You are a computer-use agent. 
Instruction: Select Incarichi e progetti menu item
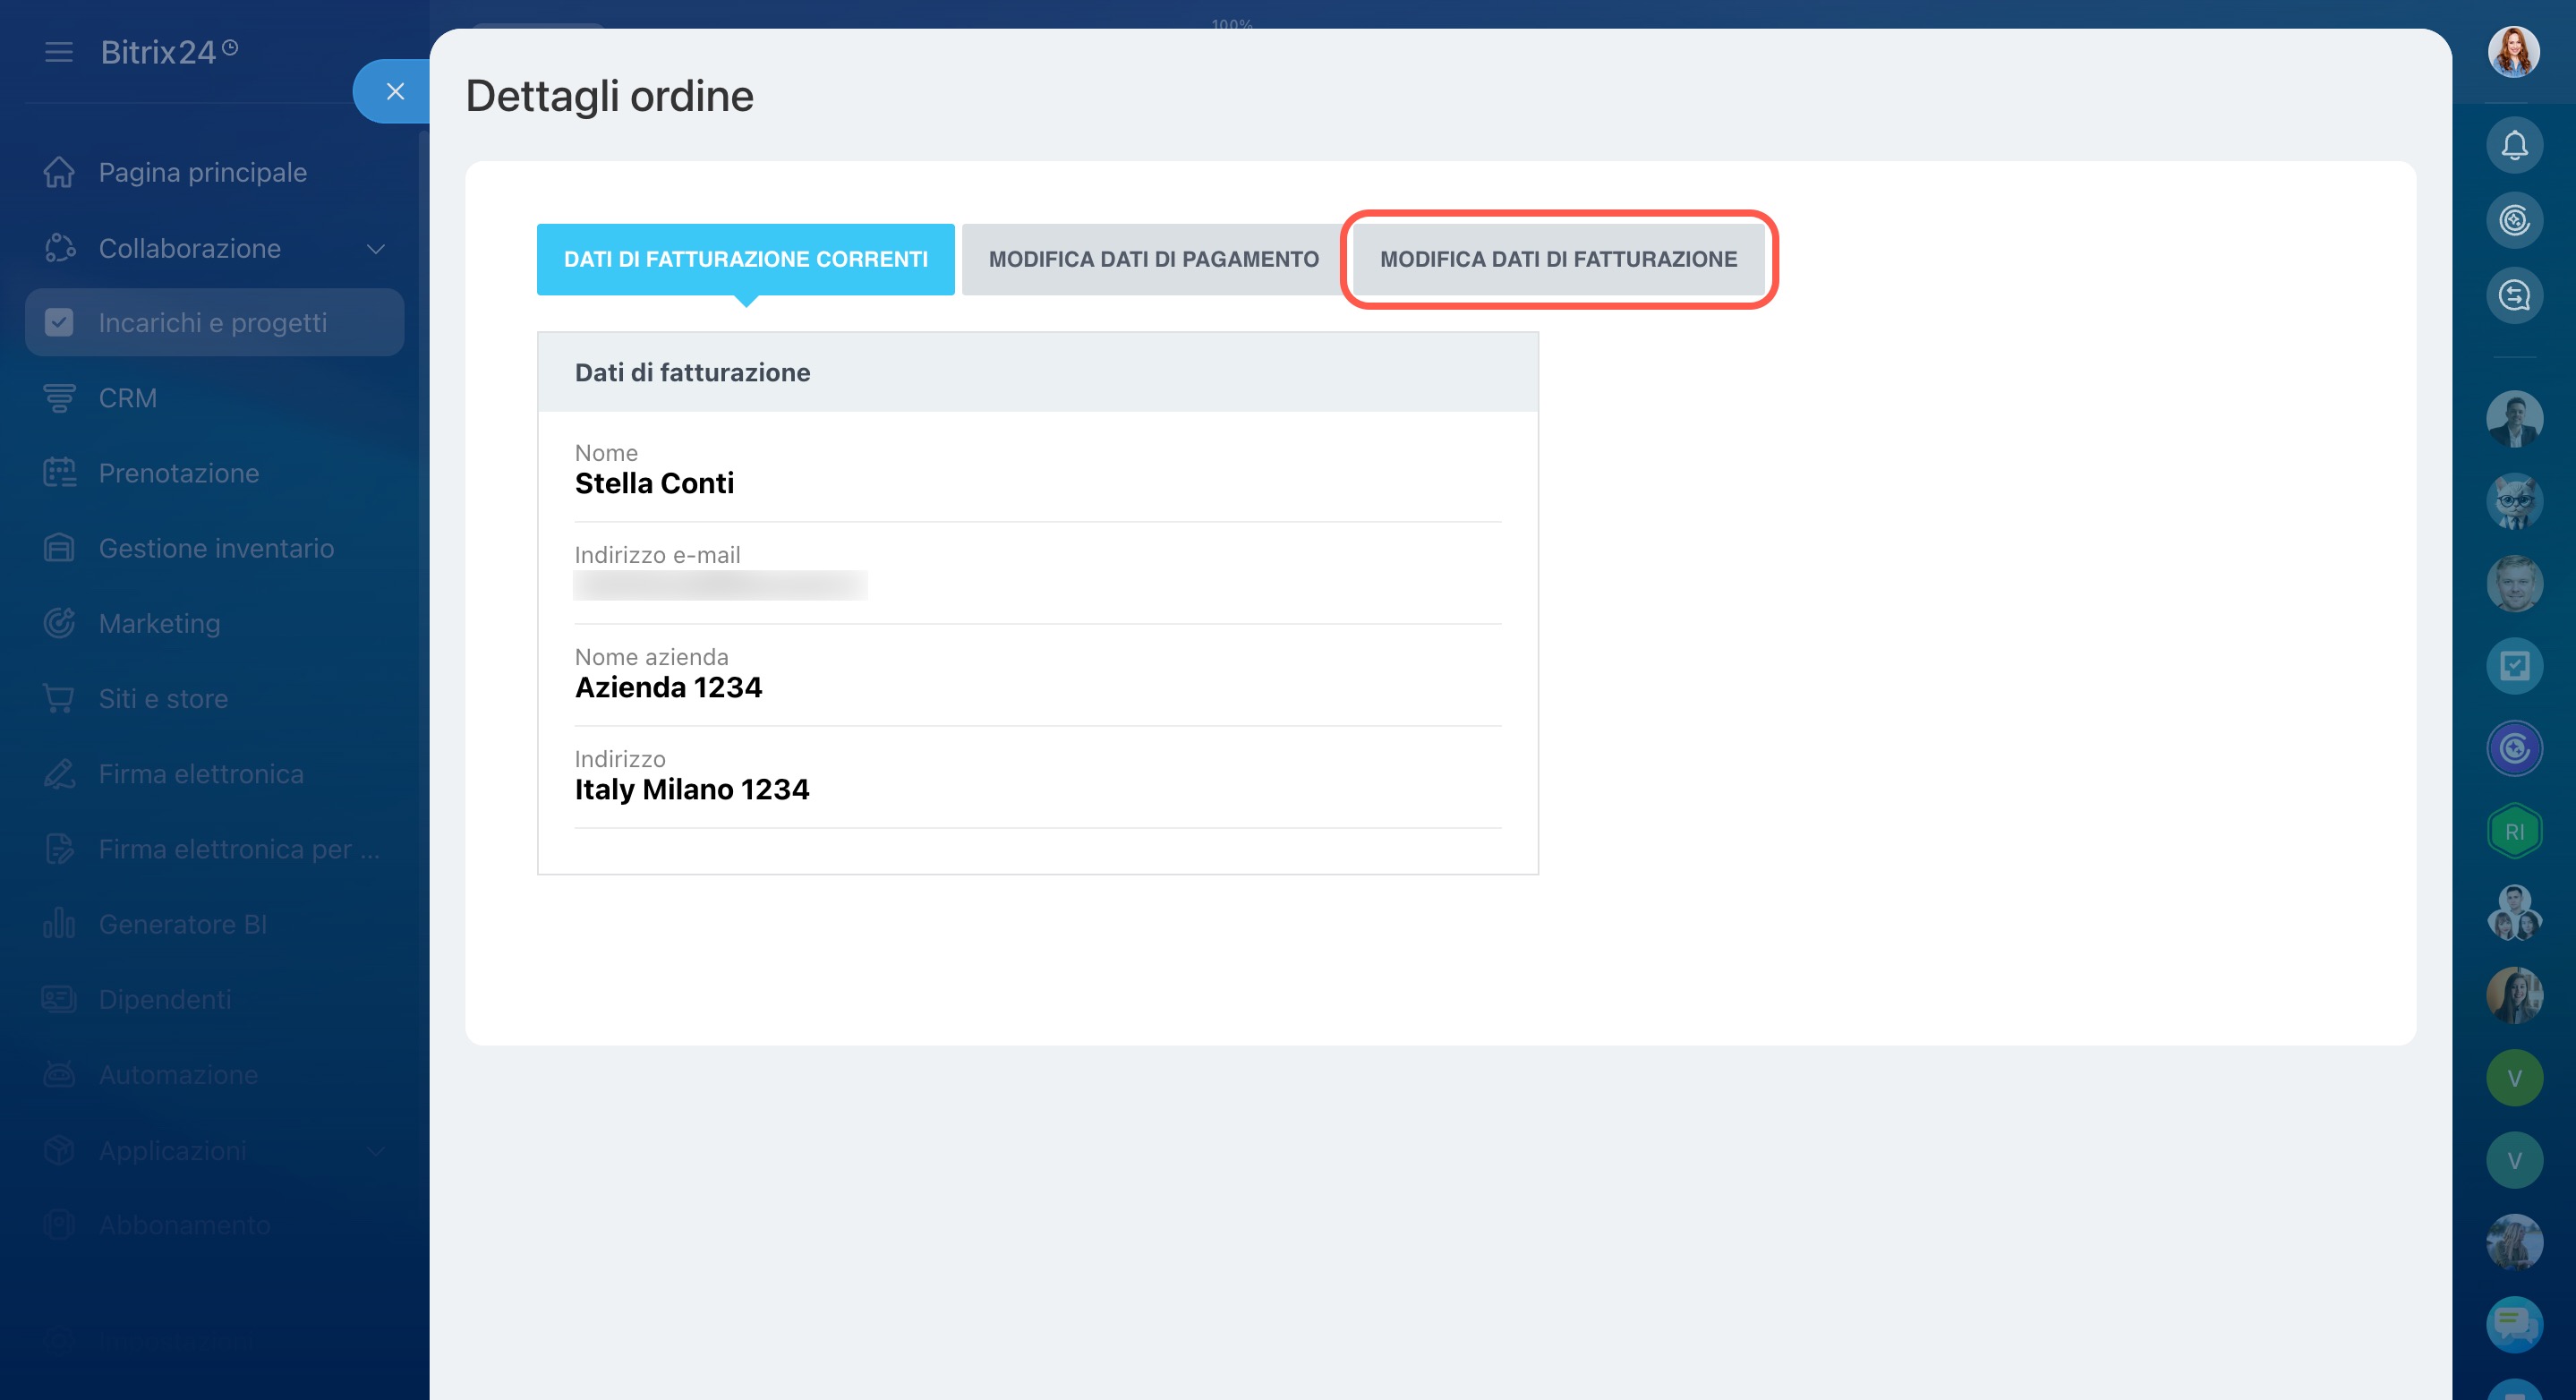(213, 323)
